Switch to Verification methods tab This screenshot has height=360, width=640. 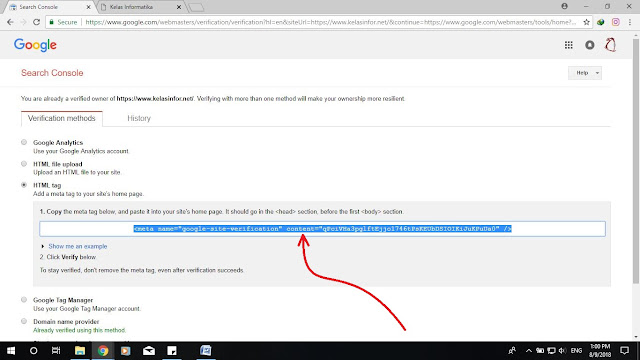tap(62, 118)
